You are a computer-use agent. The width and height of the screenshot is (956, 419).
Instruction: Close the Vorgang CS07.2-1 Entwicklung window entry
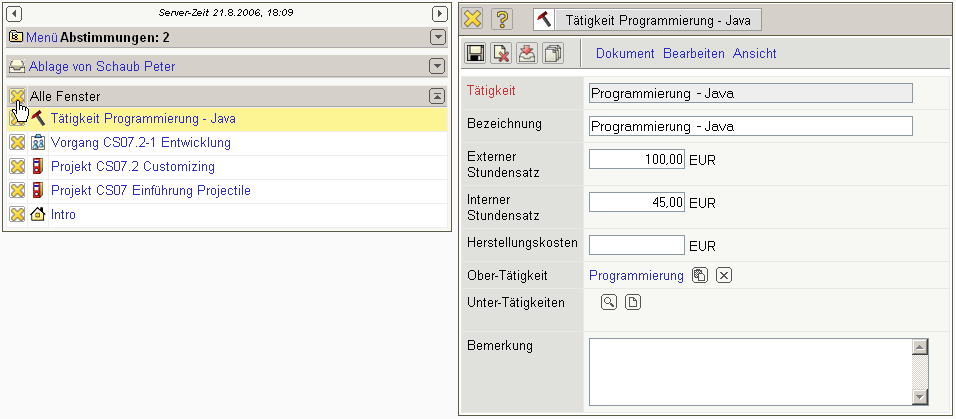point(17,143)
